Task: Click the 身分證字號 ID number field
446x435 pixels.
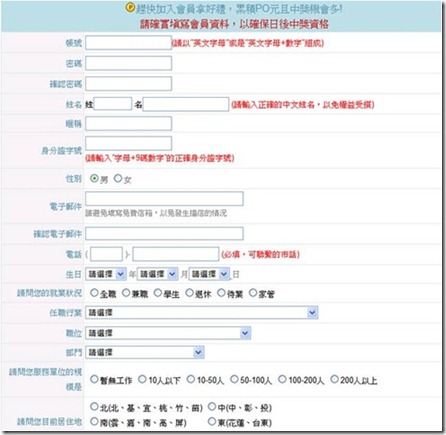Action: tap(129, 143)
